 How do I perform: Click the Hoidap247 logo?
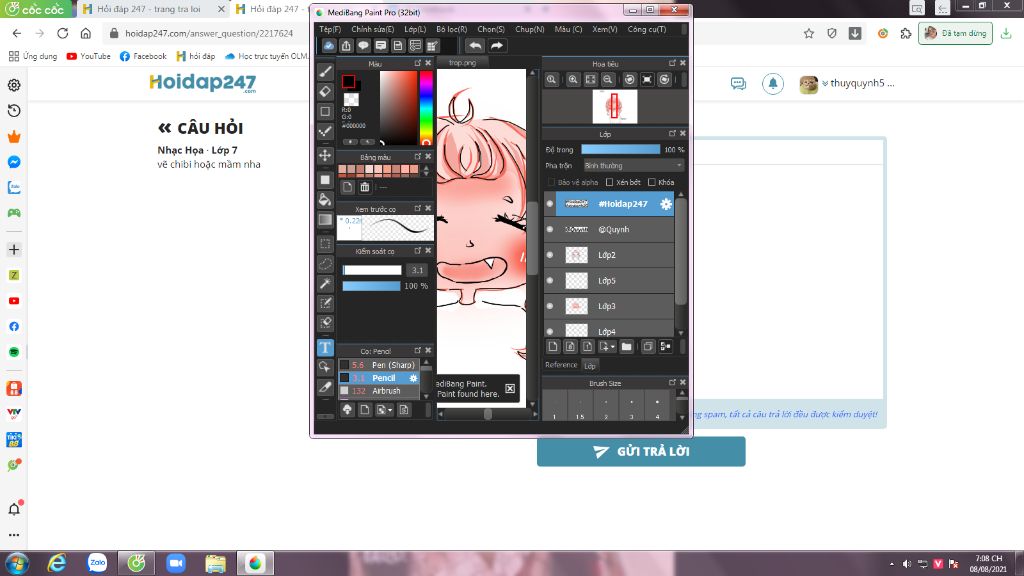(203, 83)
